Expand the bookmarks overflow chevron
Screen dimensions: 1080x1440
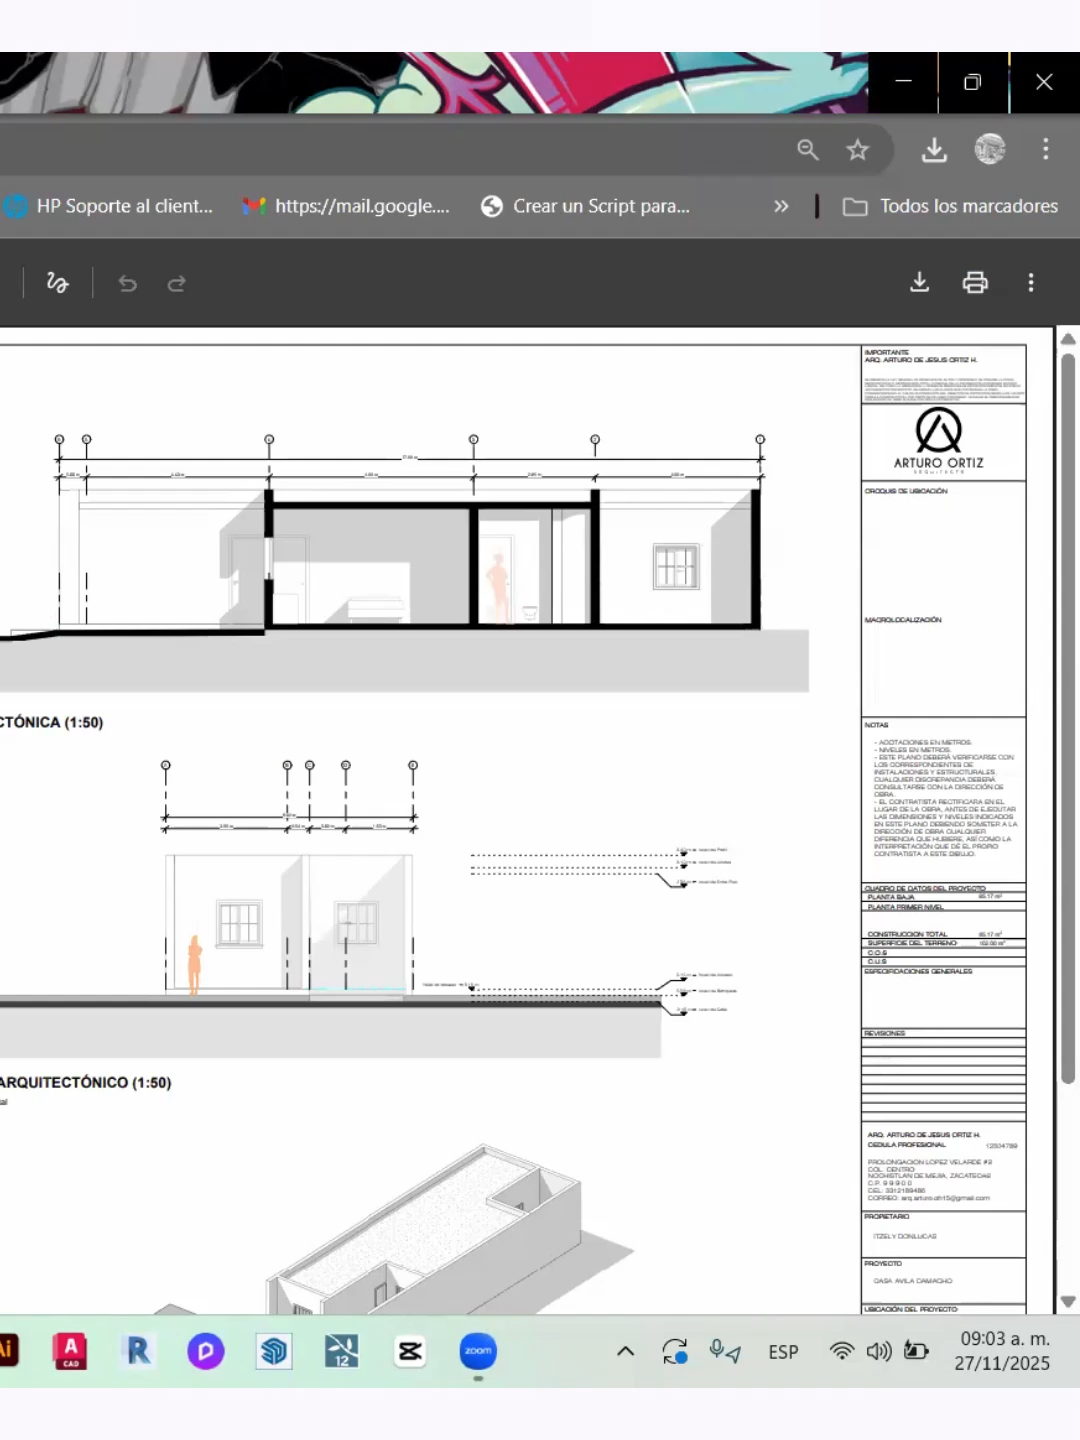[781, 206]
